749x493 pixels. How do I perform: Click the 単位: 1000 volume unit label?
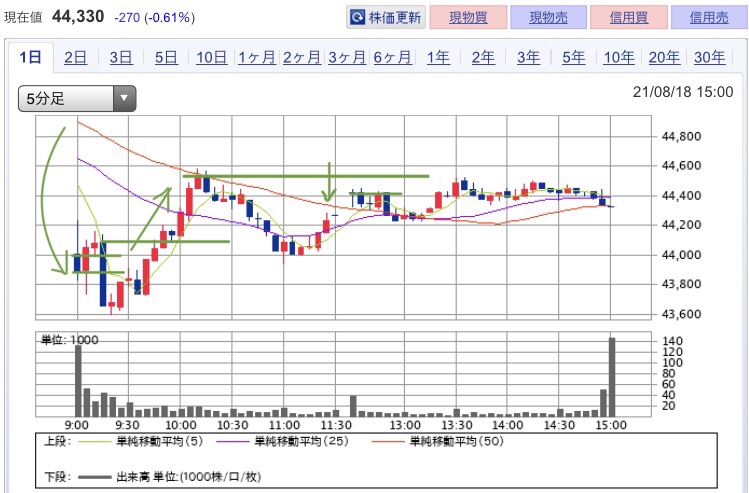70,340
